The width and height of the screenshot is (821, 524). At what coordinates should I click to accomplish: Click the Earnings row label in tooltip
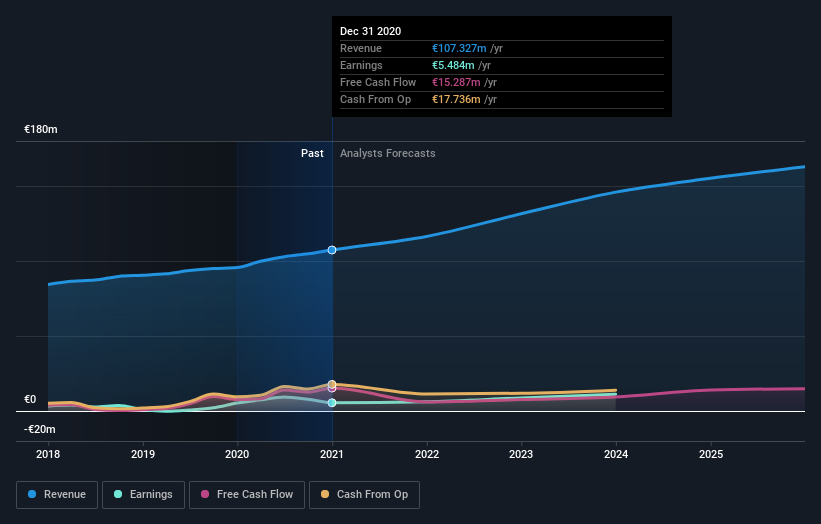(361, 65)
